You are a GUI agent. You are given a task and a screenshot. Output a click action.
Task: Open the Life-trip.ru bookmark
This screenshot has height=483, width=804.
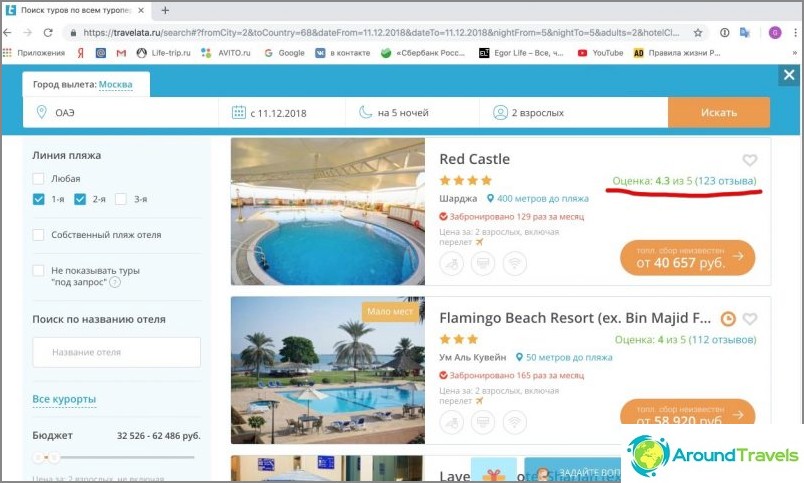[164, 53]
